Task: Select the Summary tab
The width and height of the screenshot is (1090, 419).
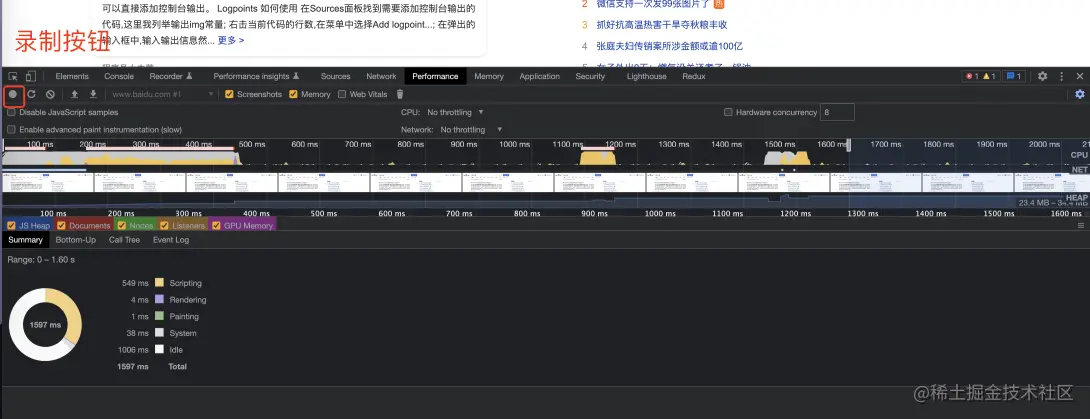Action: (25, 240)
